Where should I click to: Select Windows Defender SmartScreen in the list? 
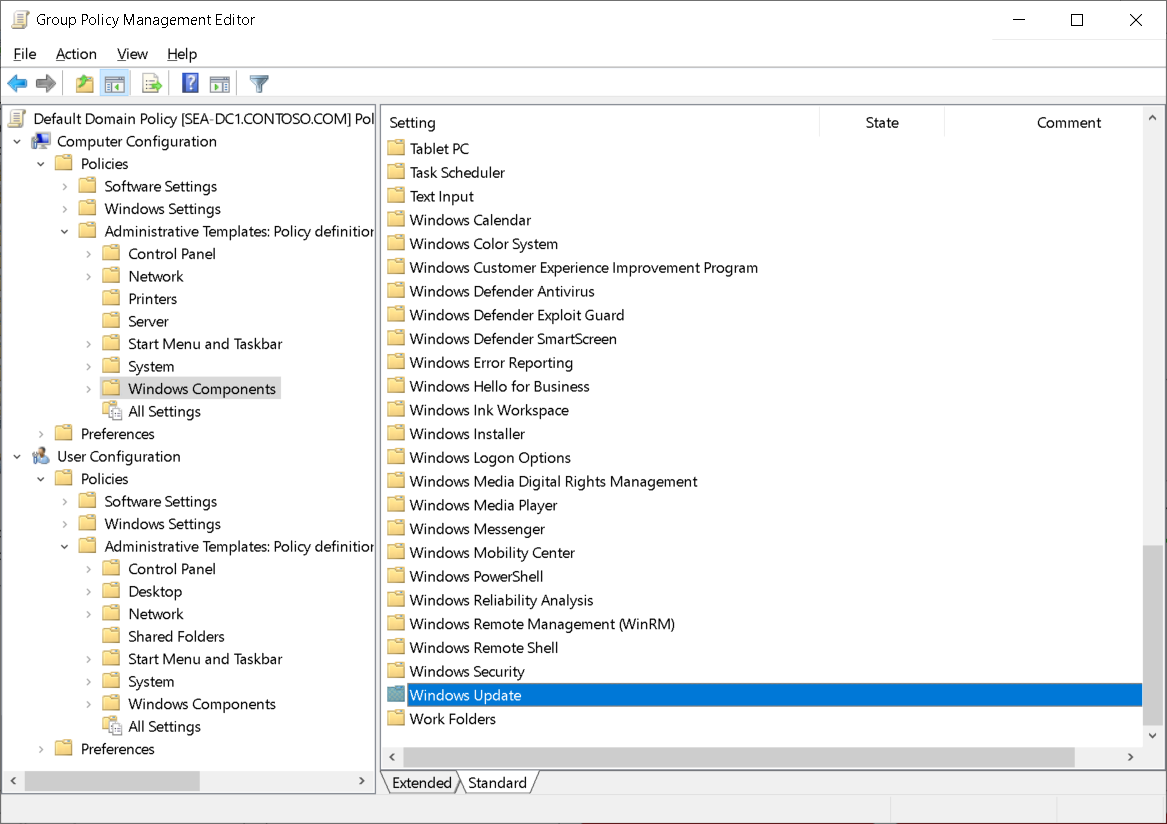[x=513, y=339]
